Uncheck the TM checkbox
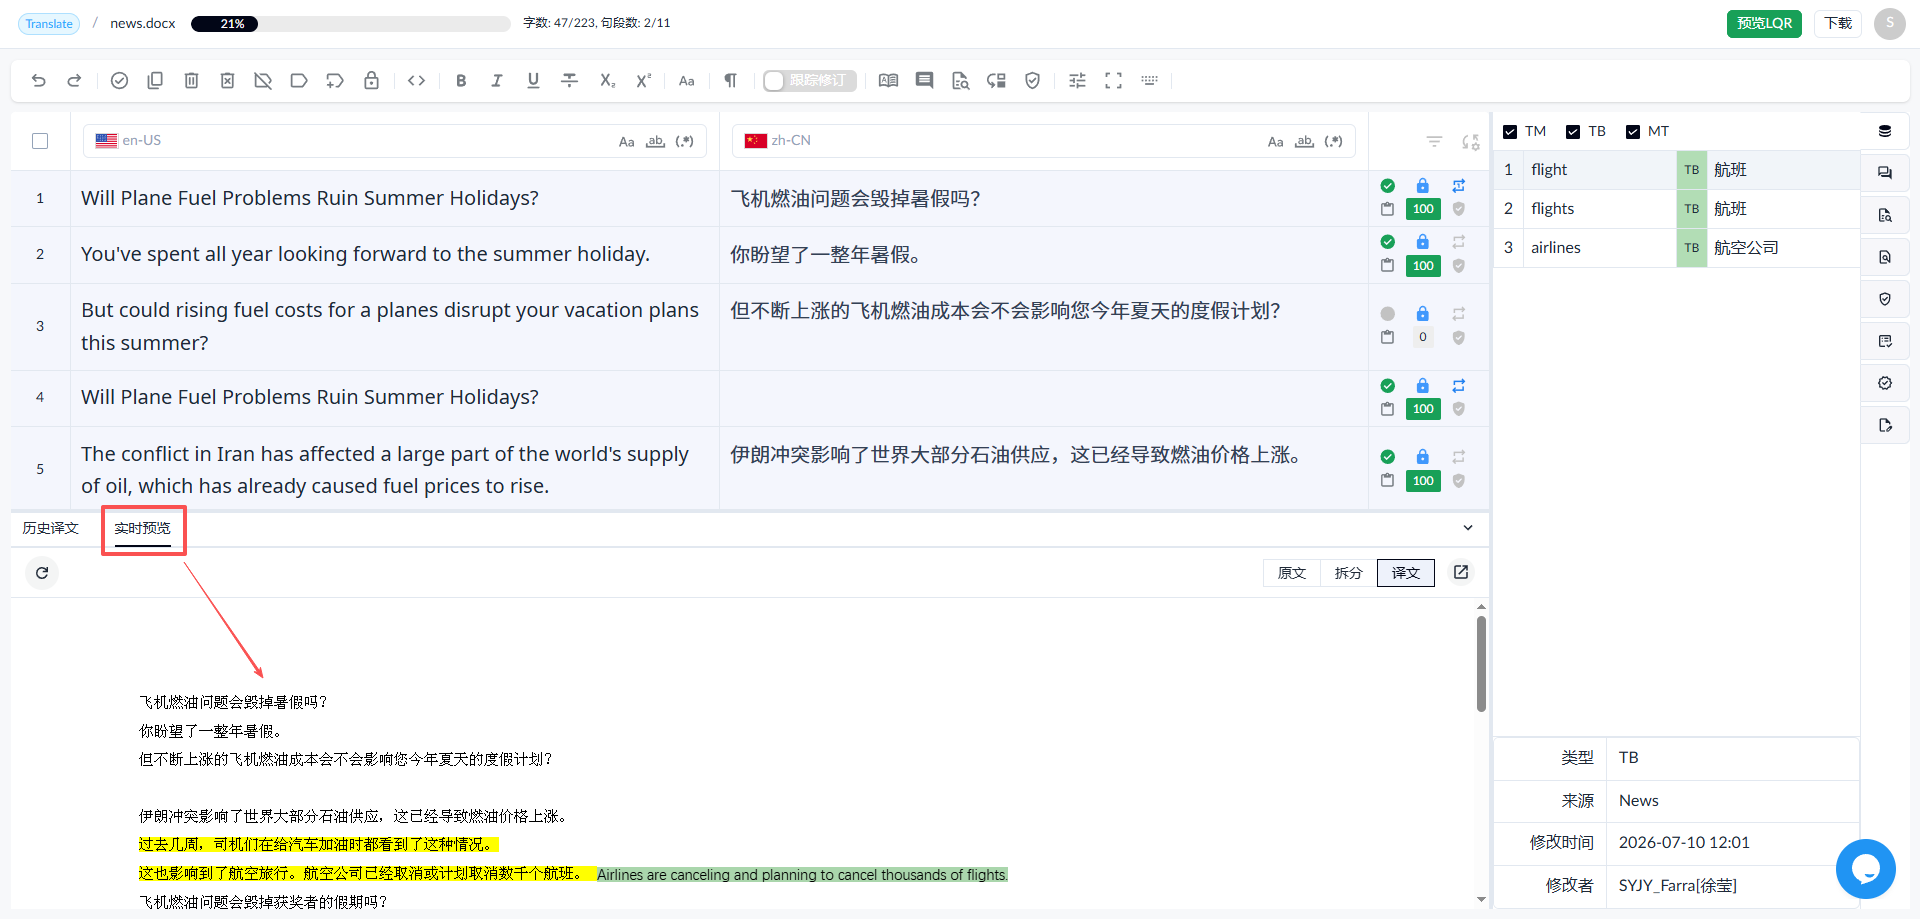 coord(1510,132)
